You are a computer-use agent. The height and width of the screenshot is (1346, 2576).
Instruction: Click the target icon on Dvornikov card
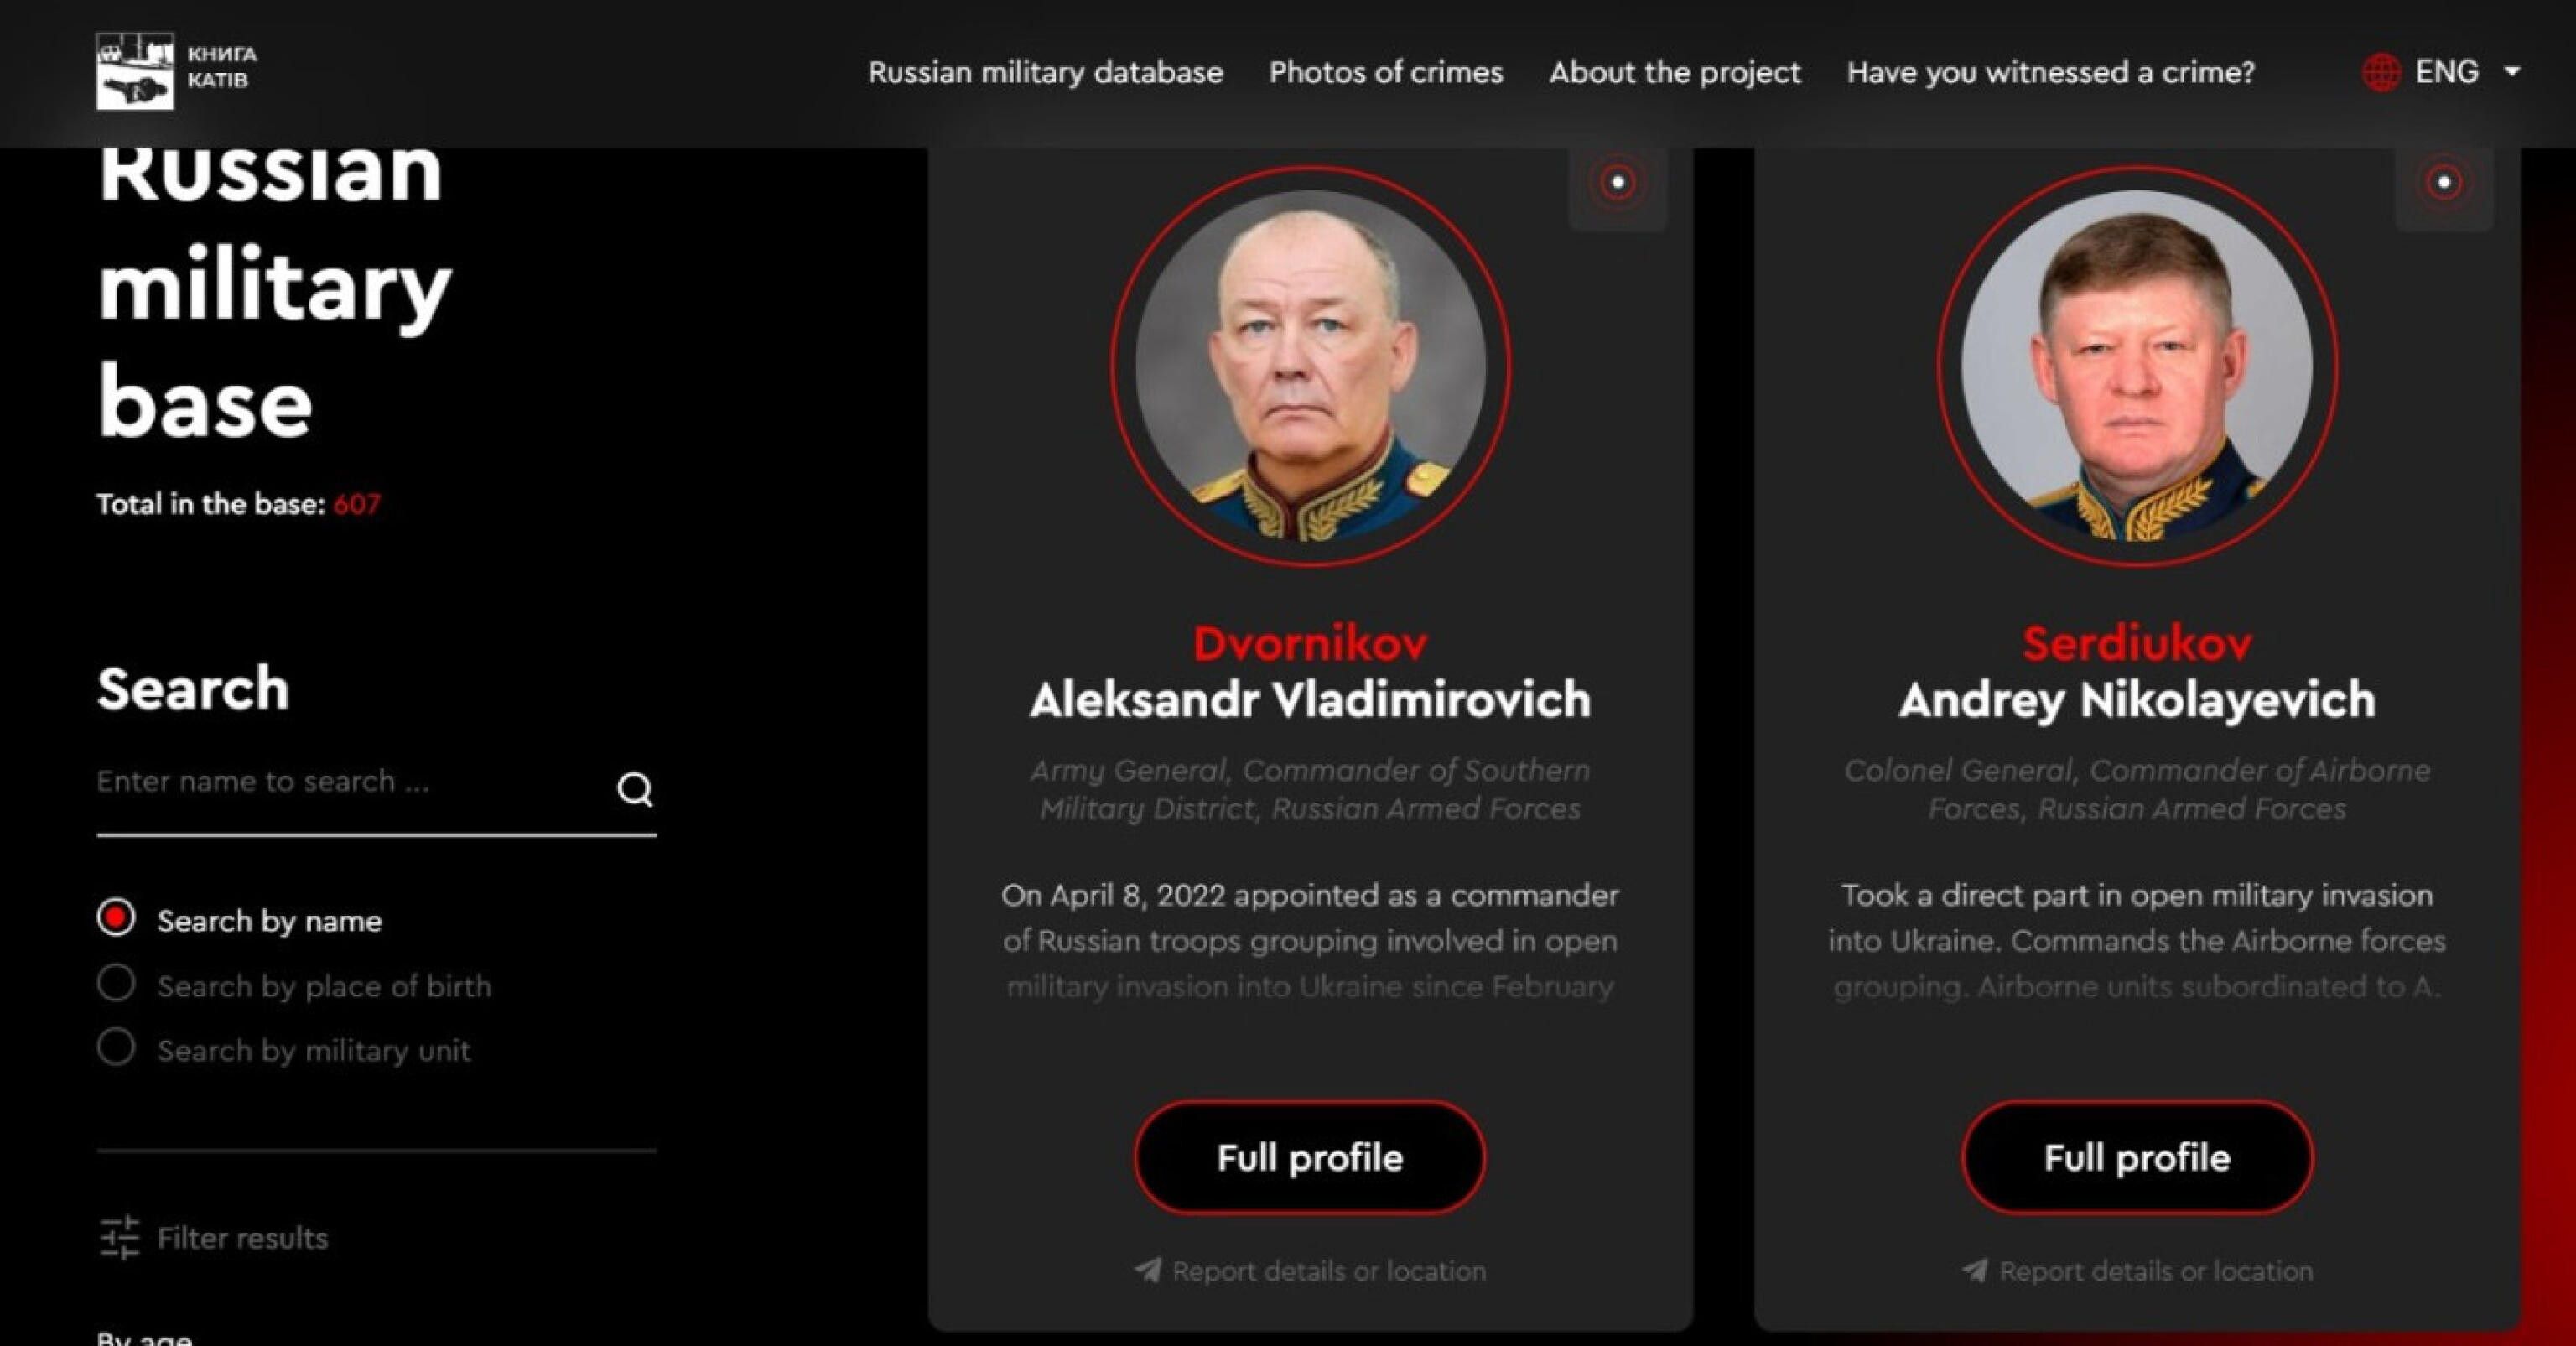1617,182
